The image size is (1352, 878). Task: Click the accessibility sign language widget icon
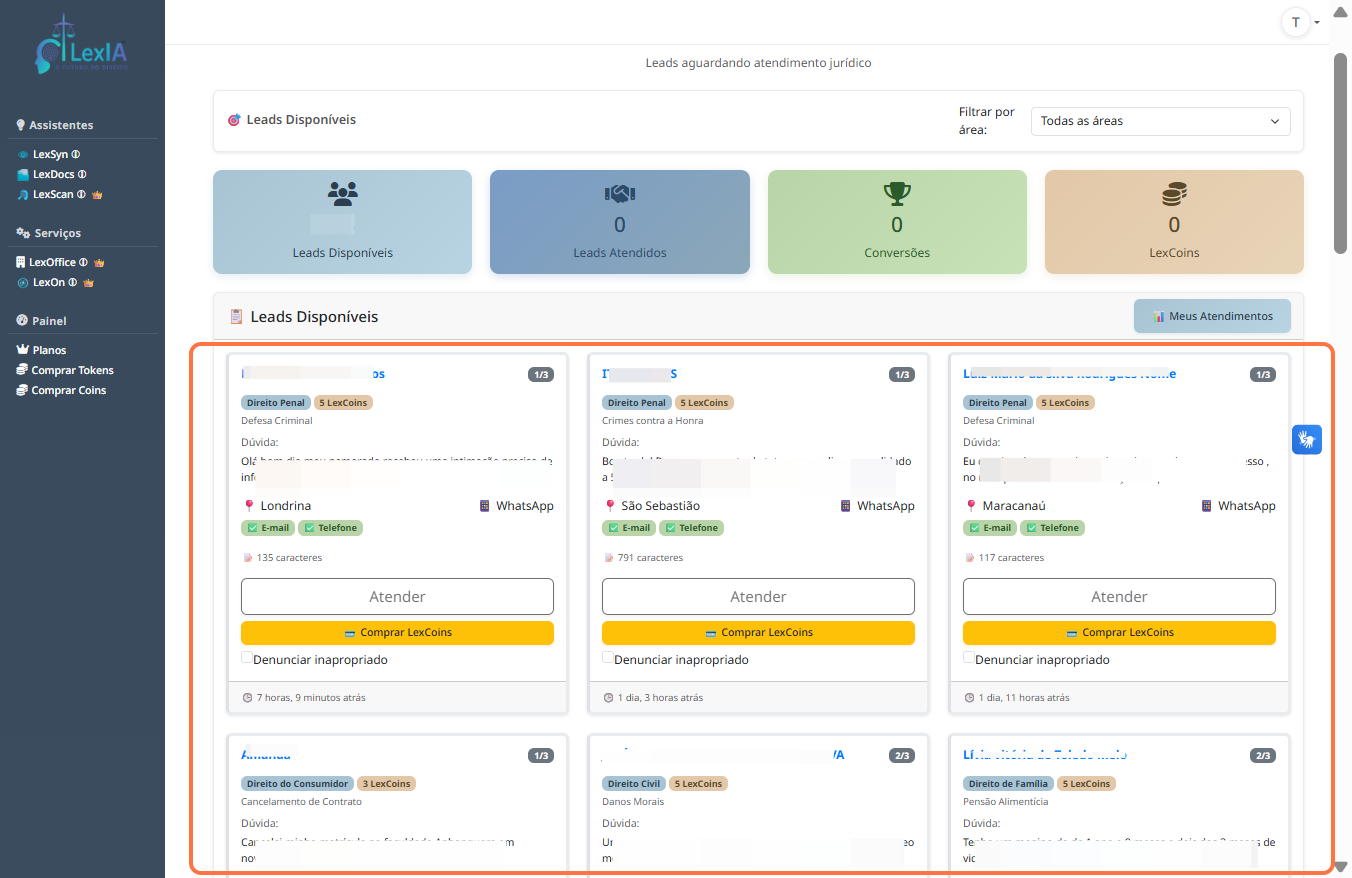[x=1306, y=439]
